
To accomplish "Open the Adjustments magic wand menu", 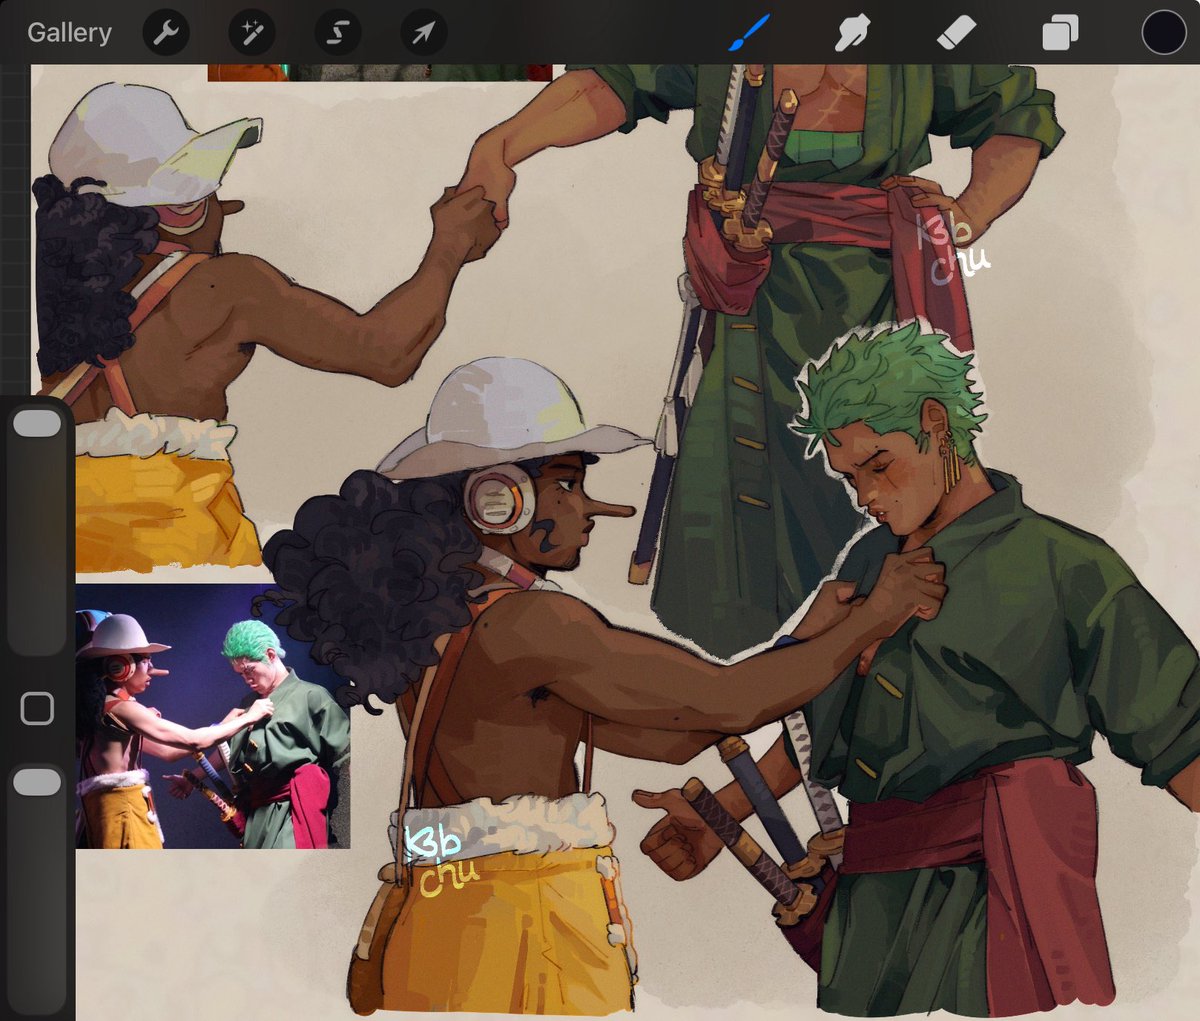I will point(252,33).
